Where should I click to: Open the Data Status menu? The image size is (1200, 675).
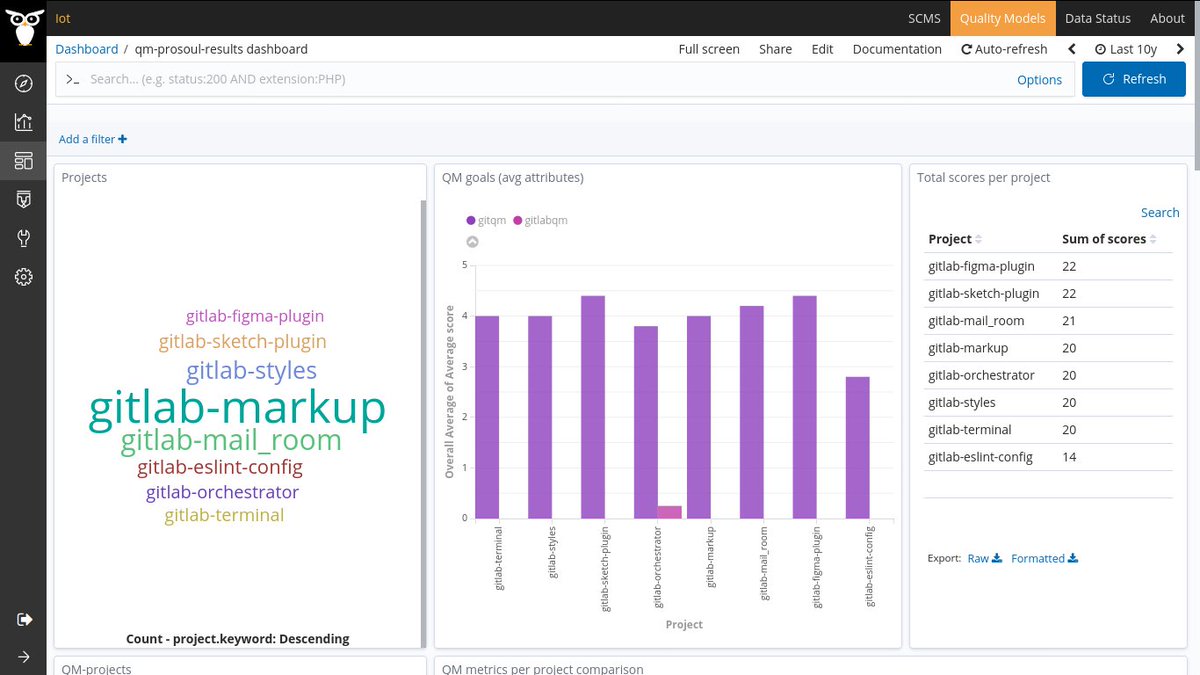[x=1097, y=18]
